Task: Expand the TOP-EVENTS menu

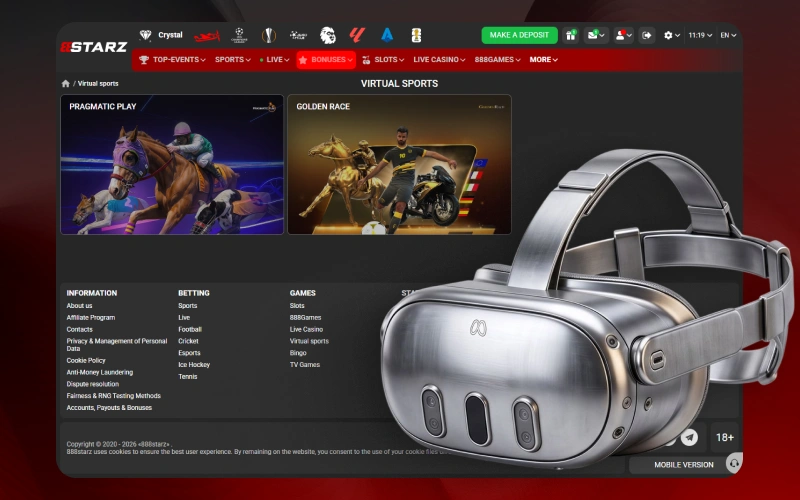Action: click(172, 60)
